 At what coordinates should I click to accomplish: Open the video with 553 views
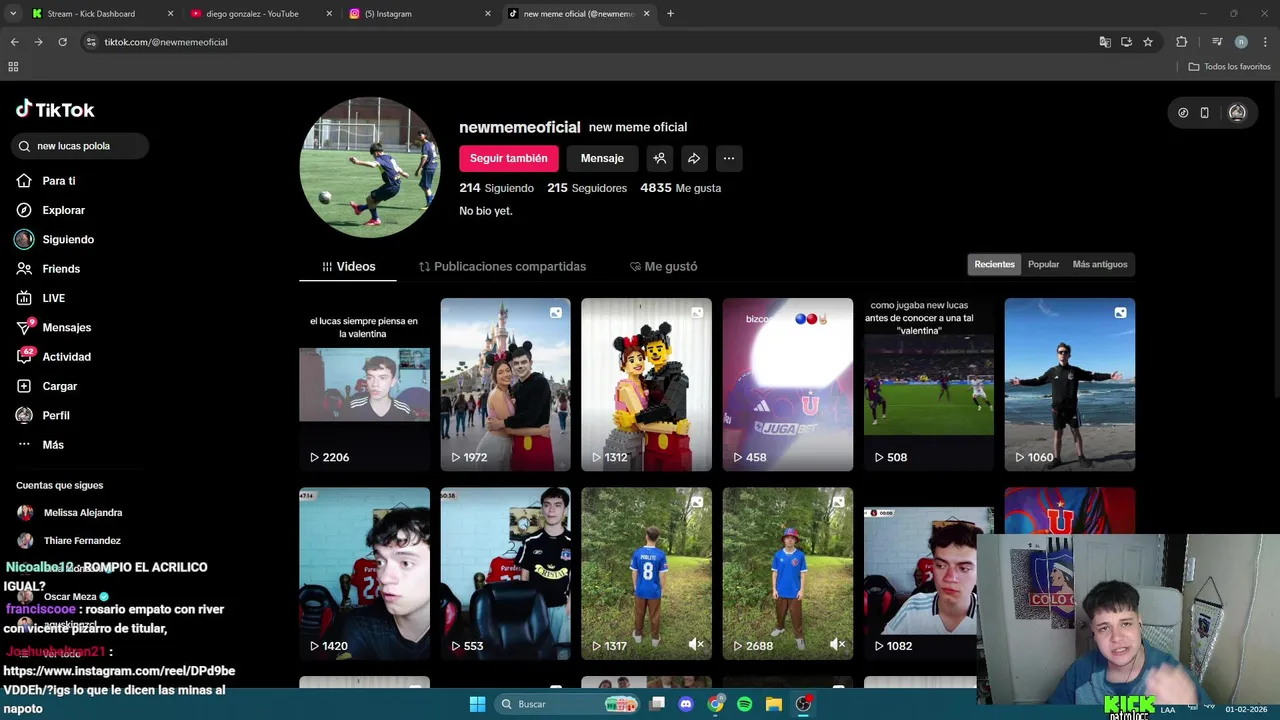pos(505,573)
